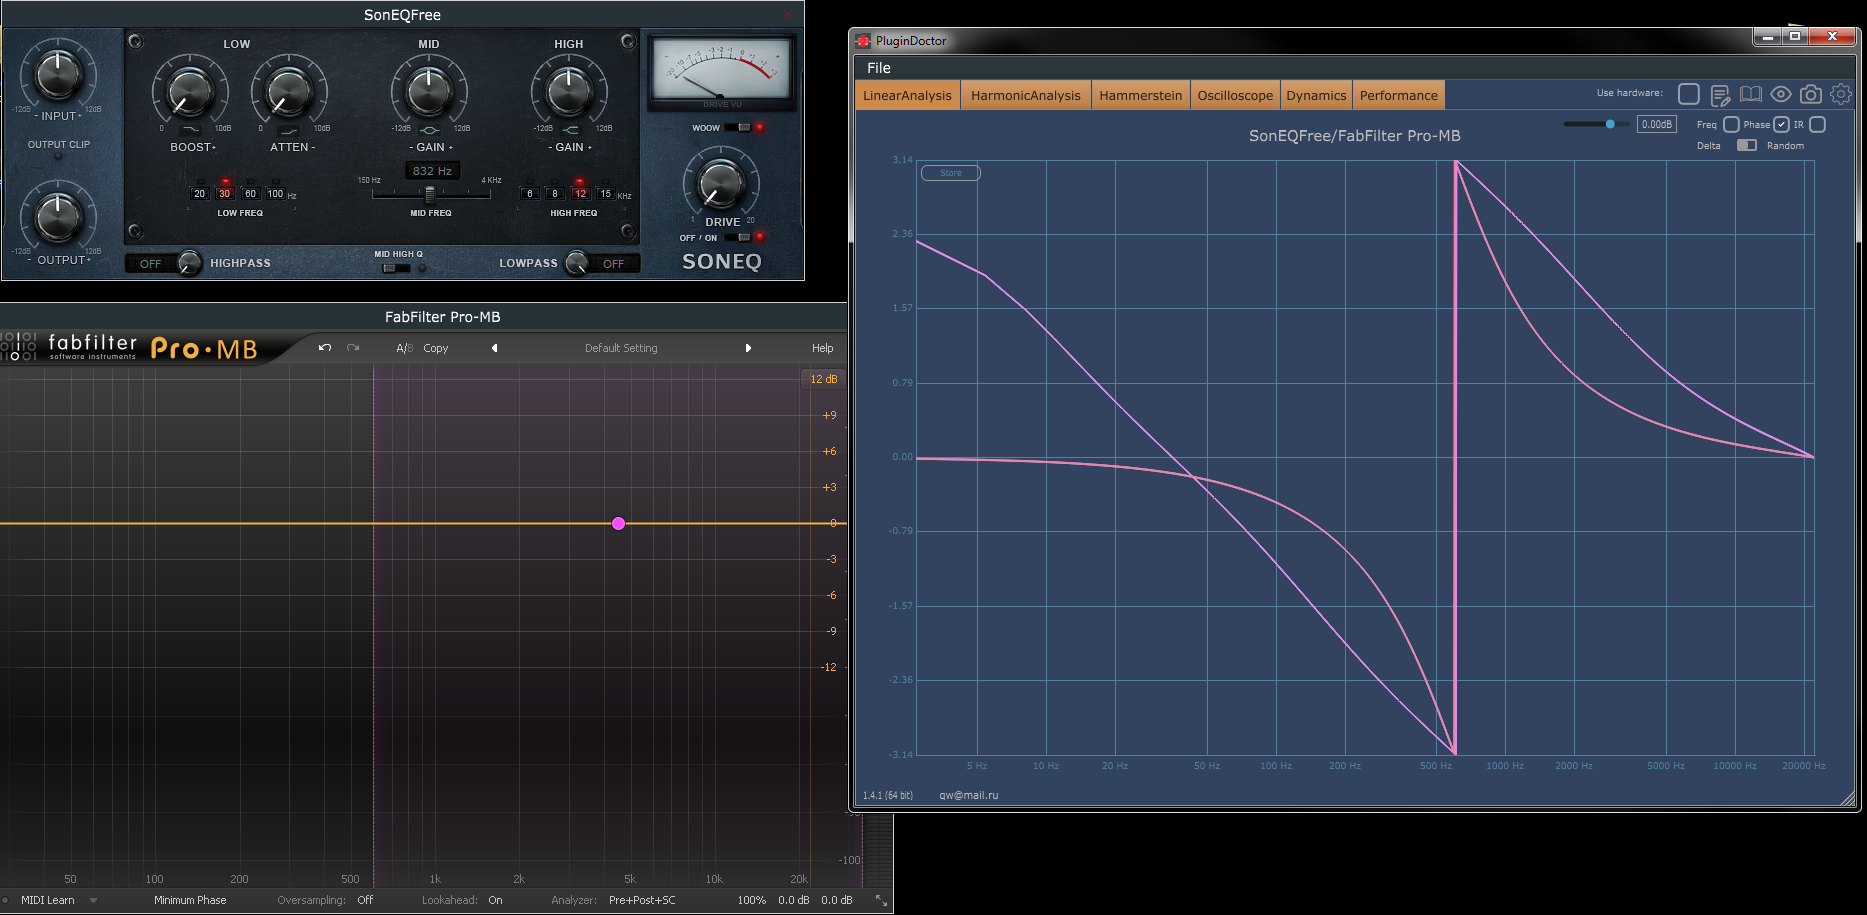Screen dimensions: 1867x915
Task: Open the manual book icon in PluginDoctor
Action: pyautogui.click(x=1750, y=94)
